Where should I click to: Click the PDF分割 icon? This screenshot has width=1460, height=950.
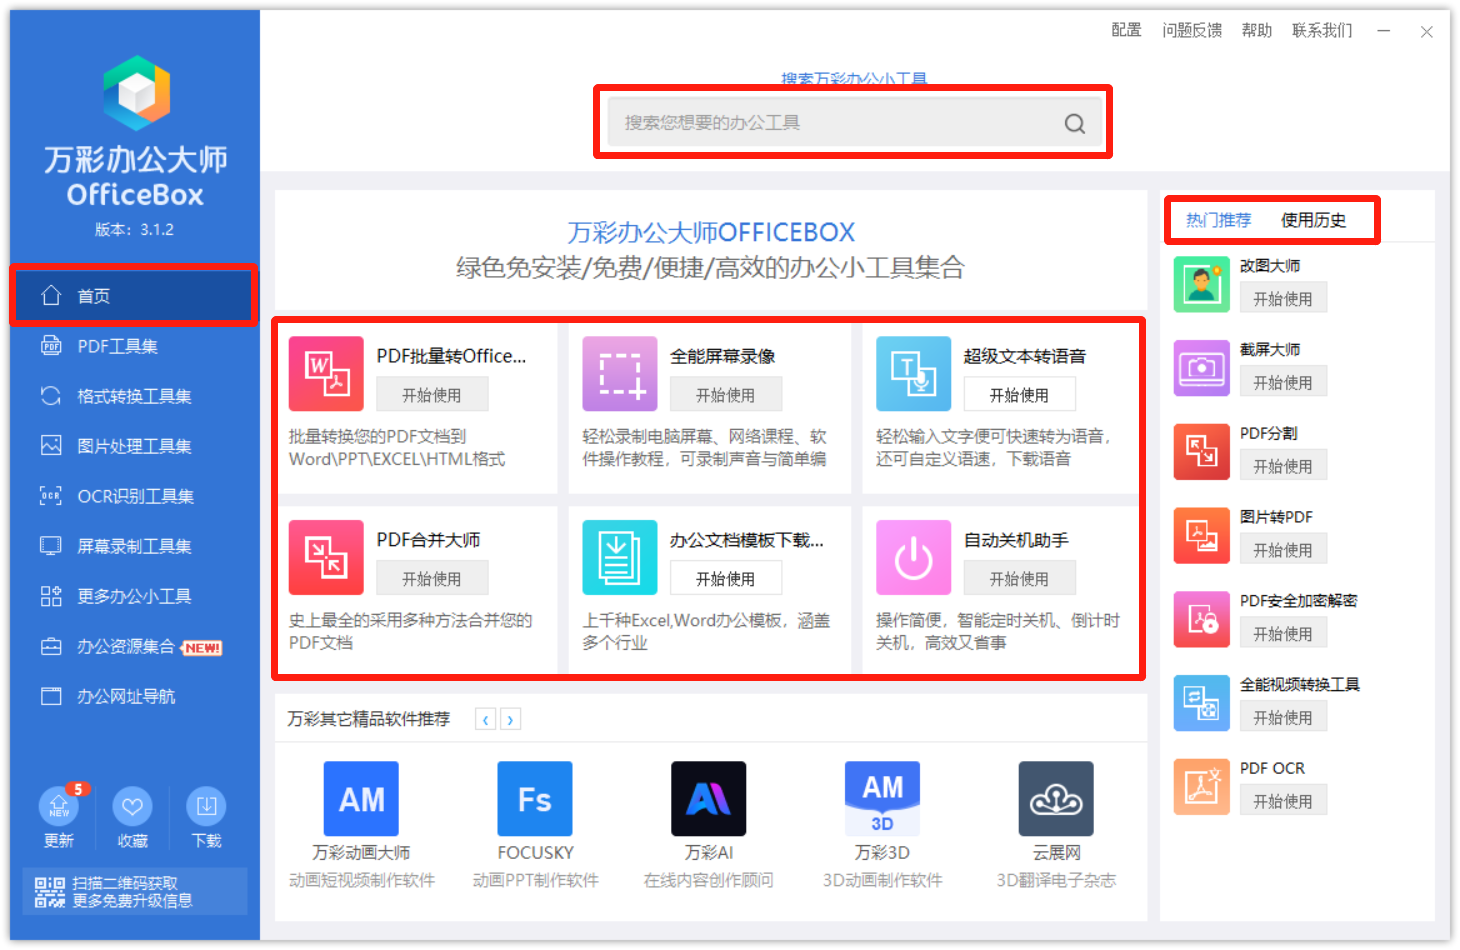1202,452
